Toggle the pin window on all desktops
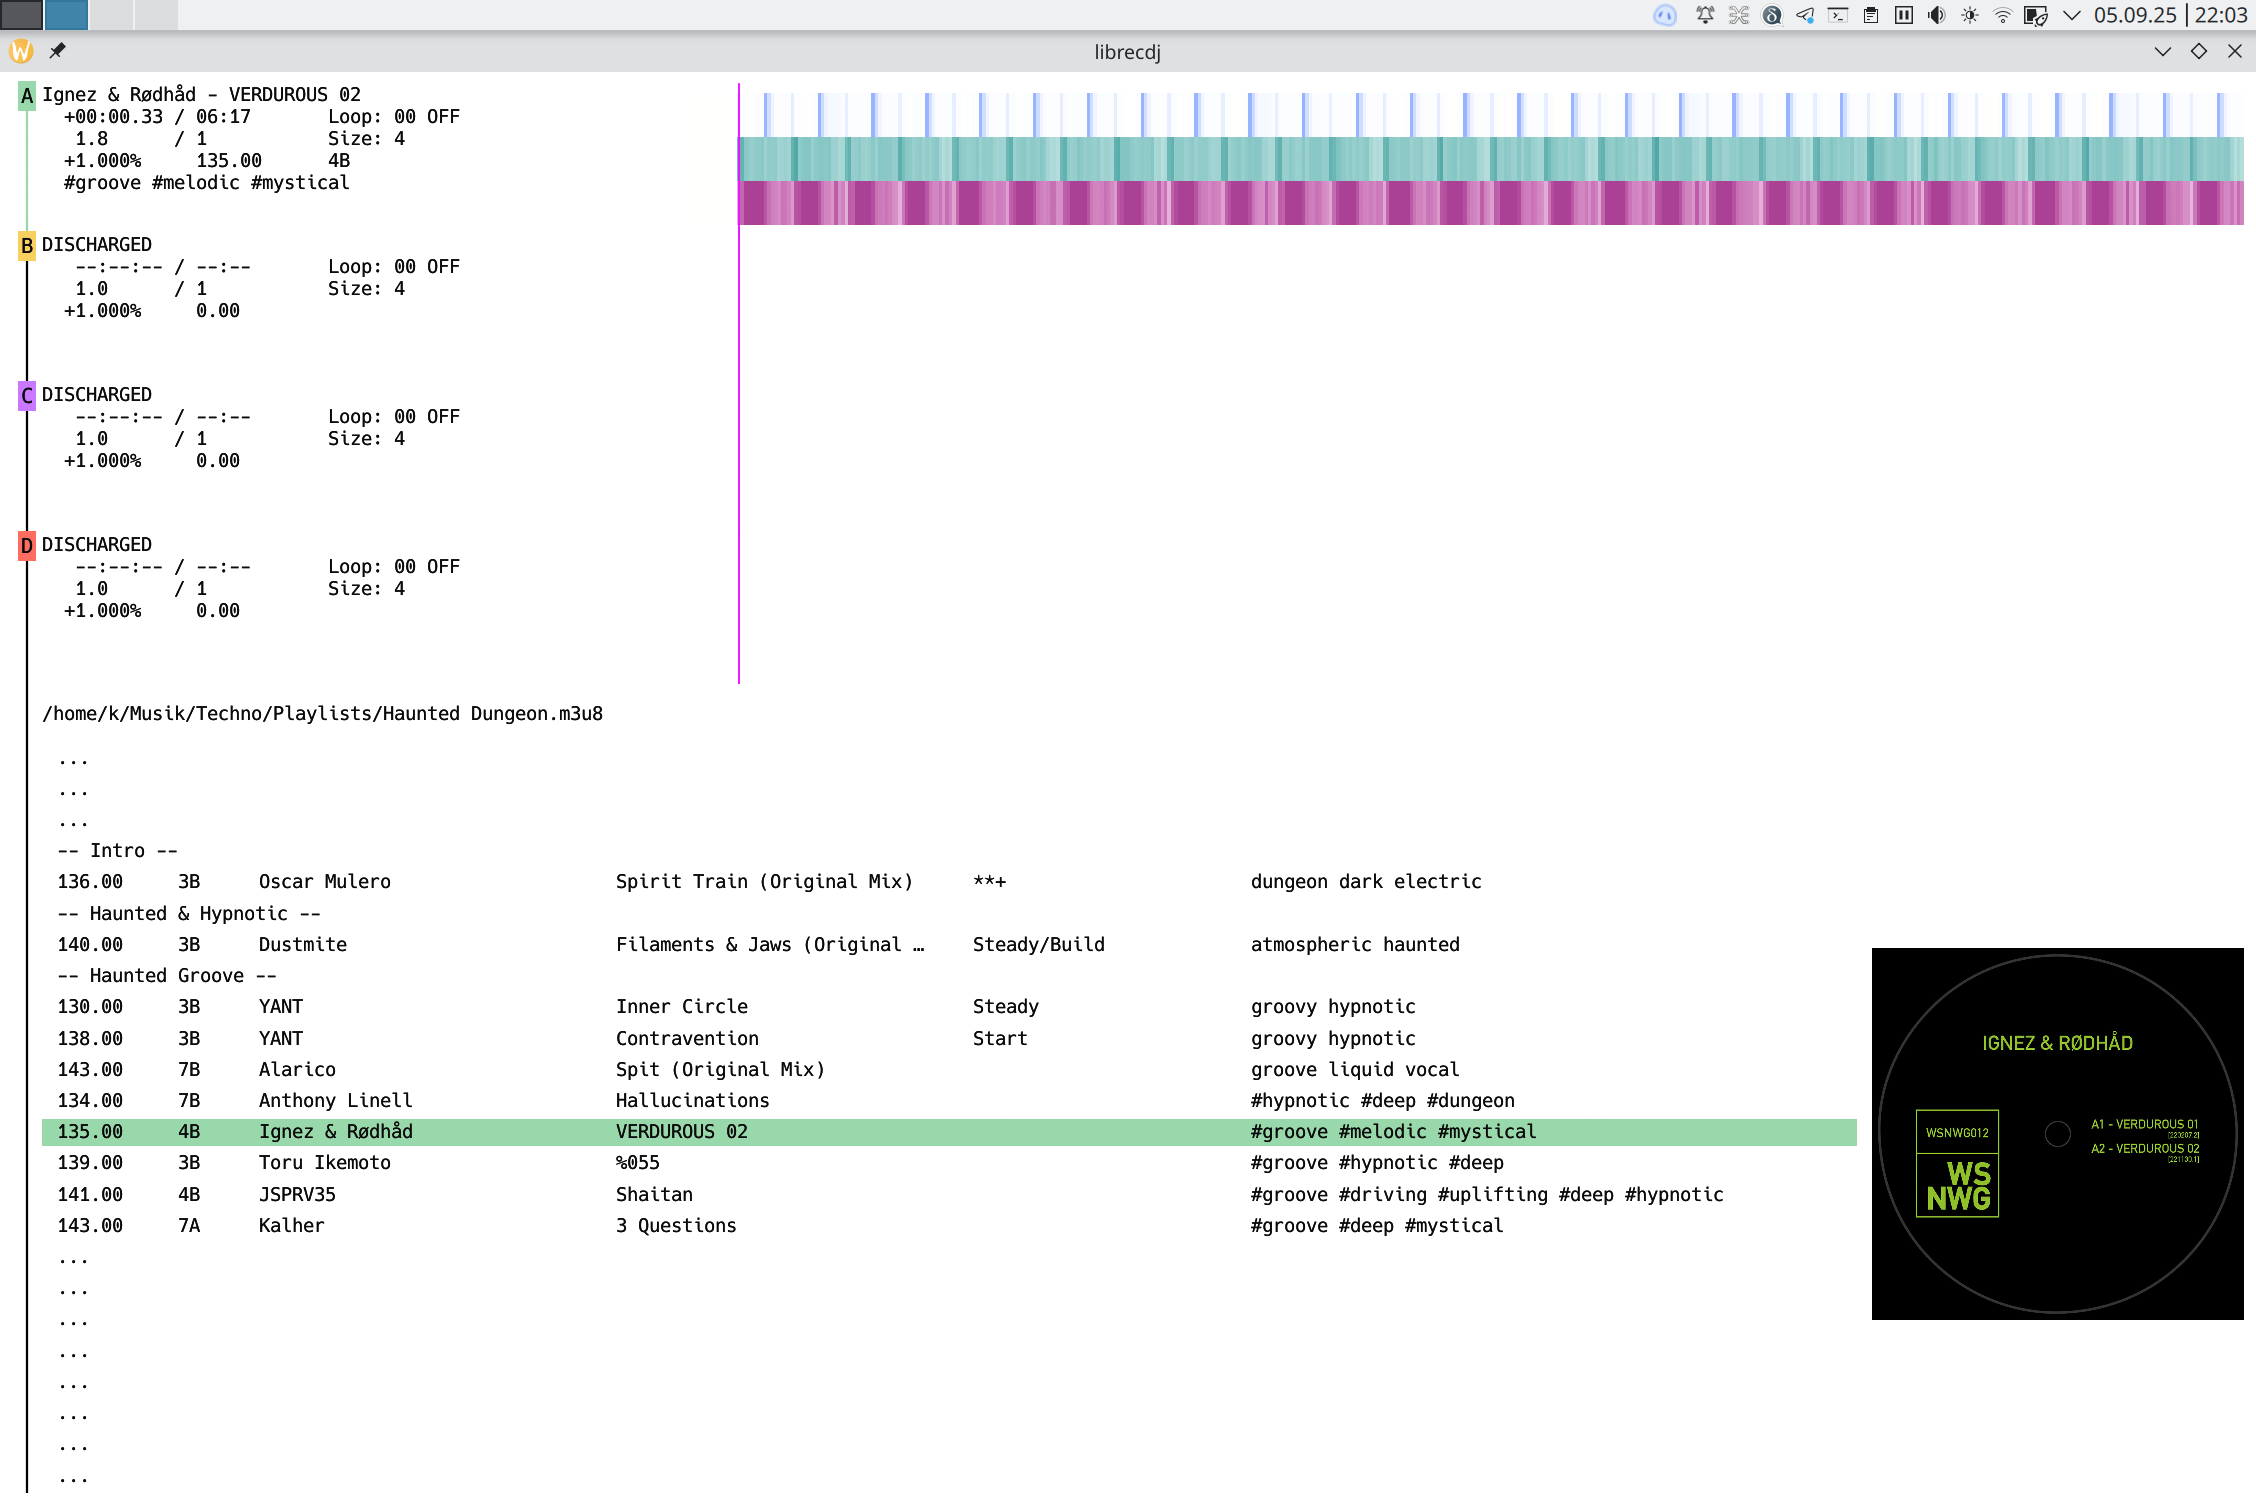The width and height of the screenshot is (2256, 1505). click(x=58, y=51)
